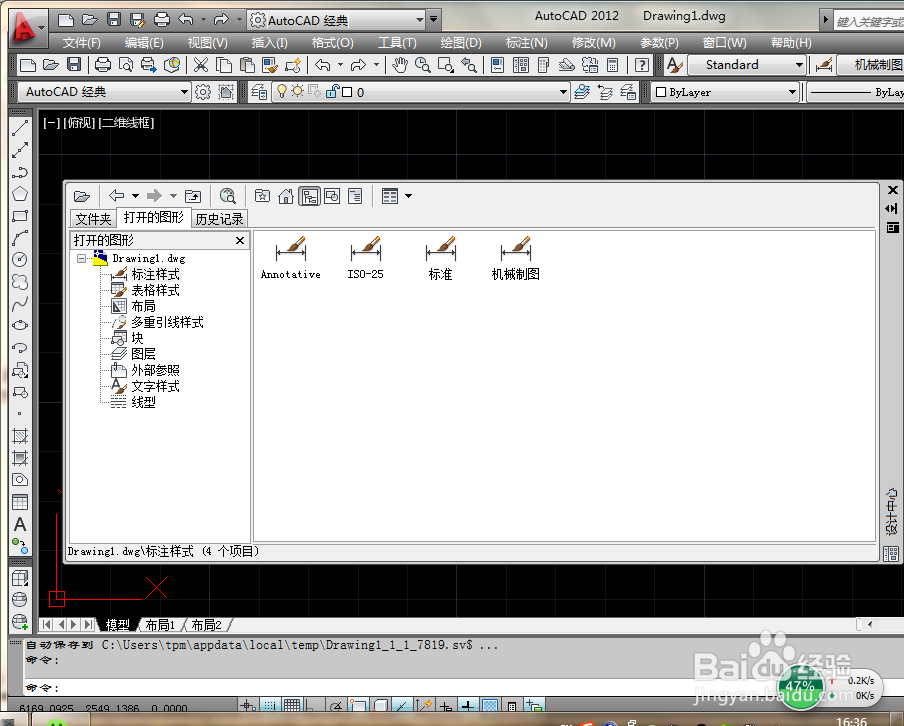Click the Plot printer icon
The width and height of the screenshot is (904, 726).
(x=103, y=65)
